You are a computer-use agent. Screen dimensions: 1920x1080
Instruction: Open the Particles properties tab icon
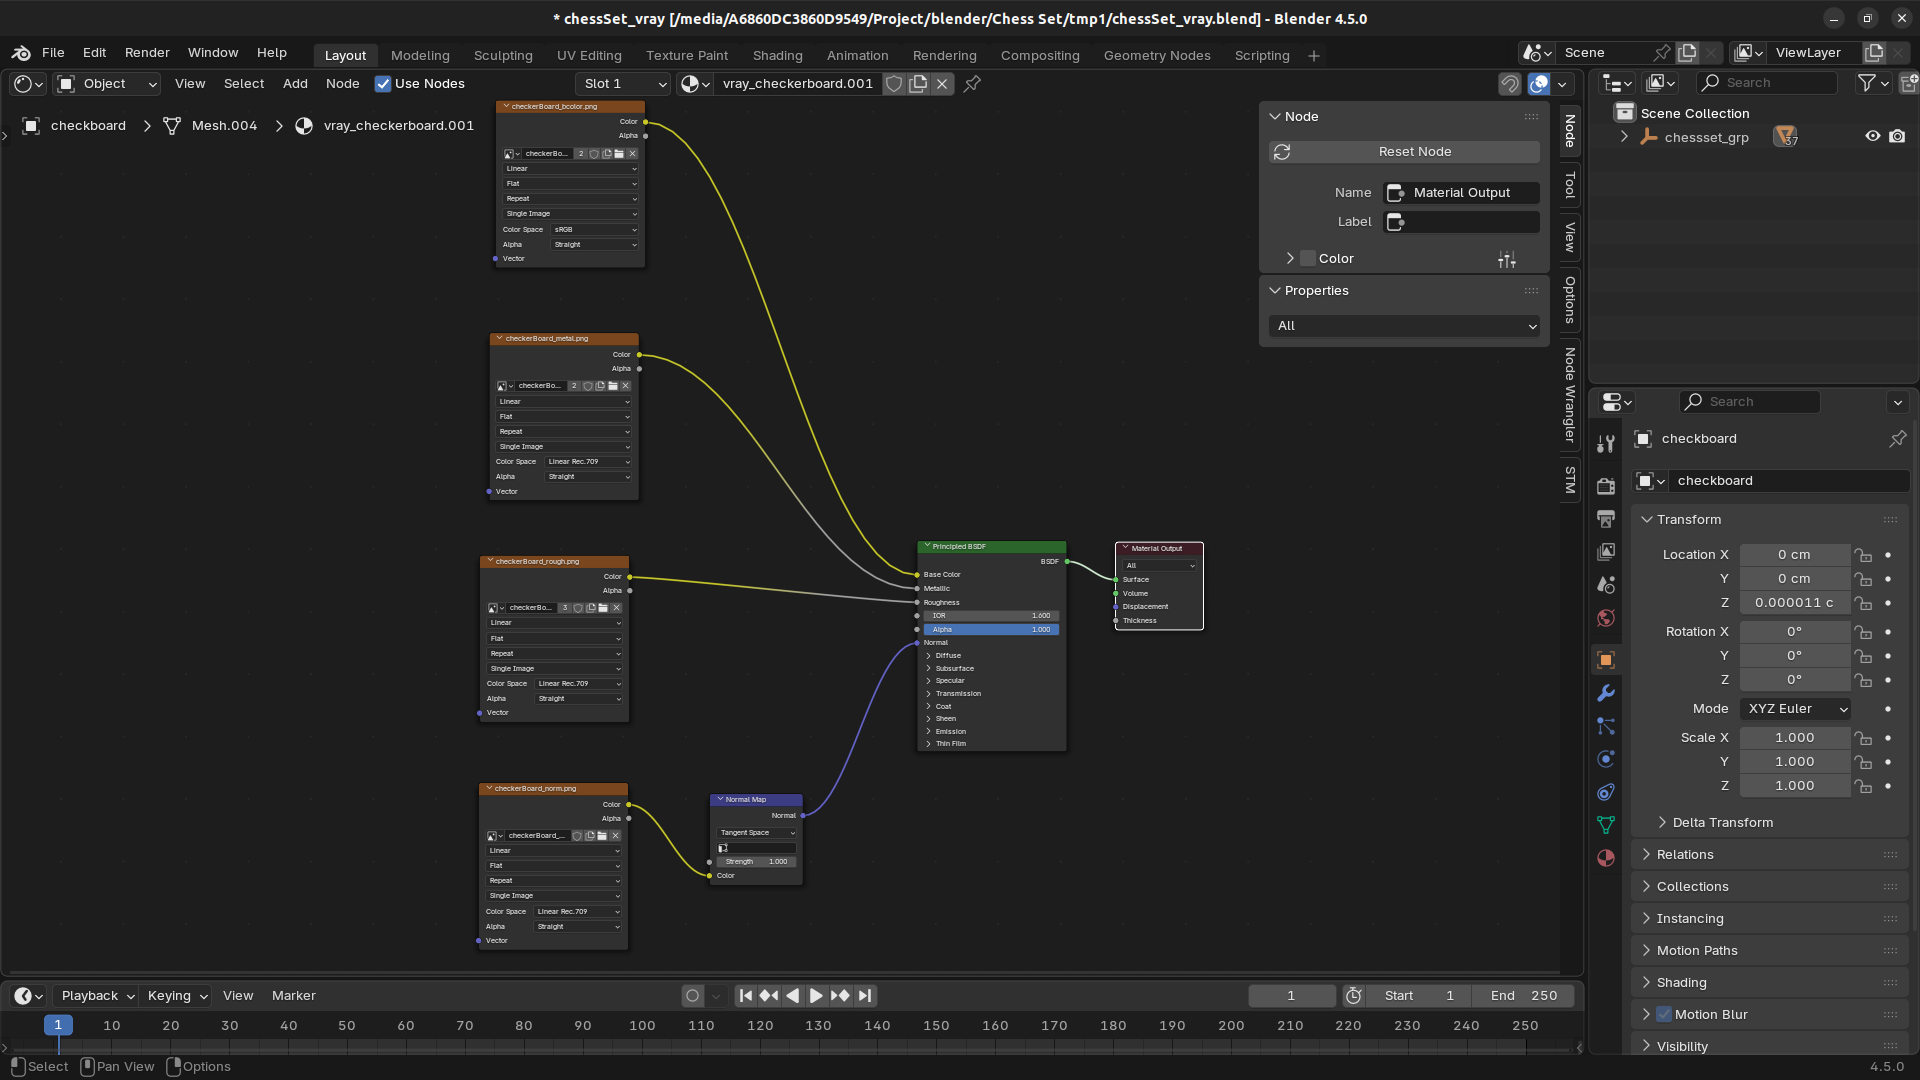1606,726
